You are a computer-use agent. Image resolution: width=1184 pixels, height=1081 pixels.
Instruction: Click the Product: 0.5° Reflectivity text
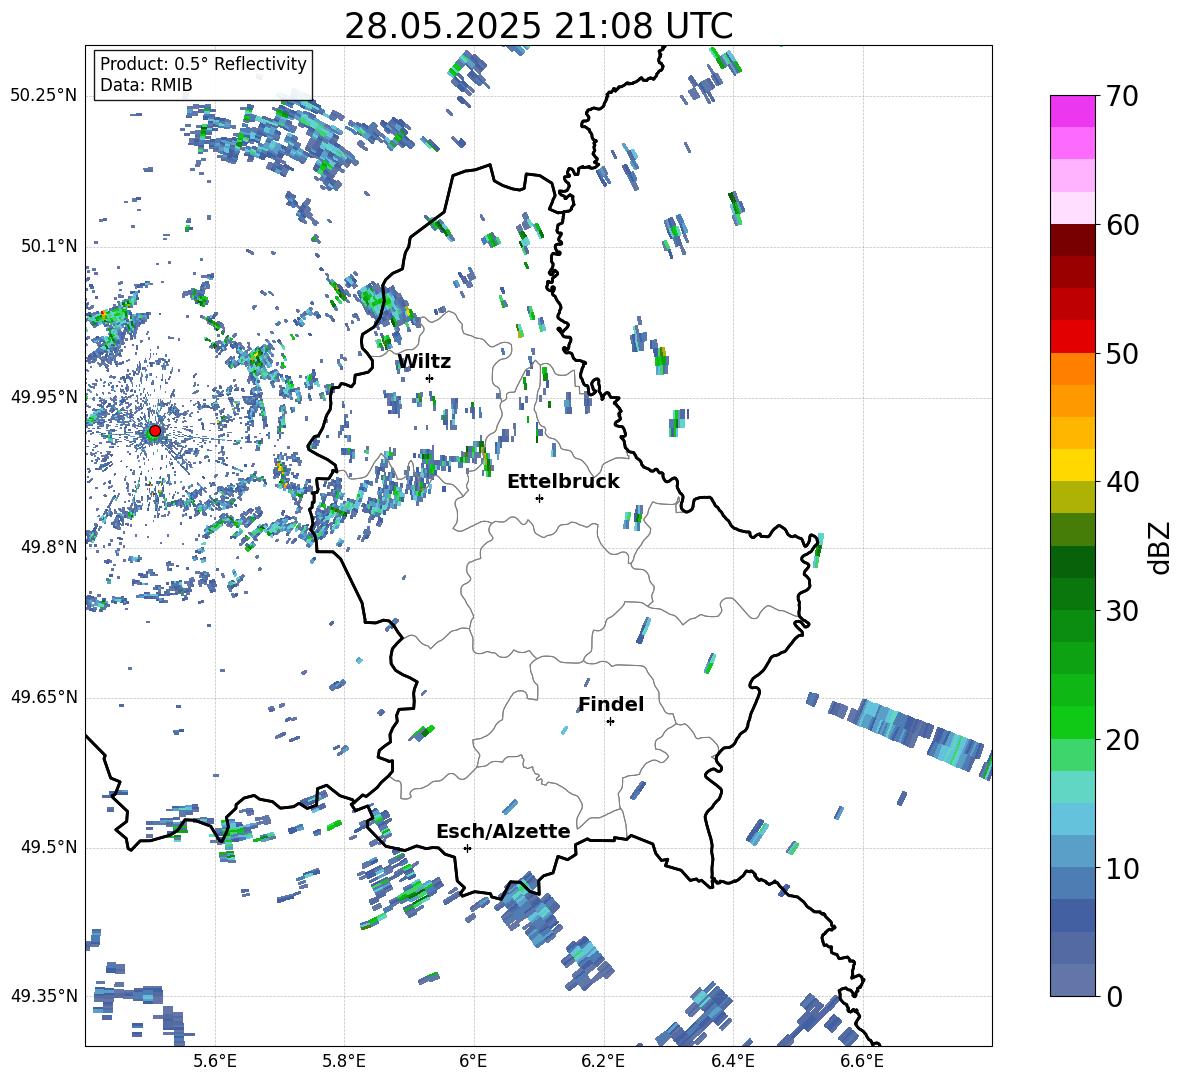tap(203, 63)
